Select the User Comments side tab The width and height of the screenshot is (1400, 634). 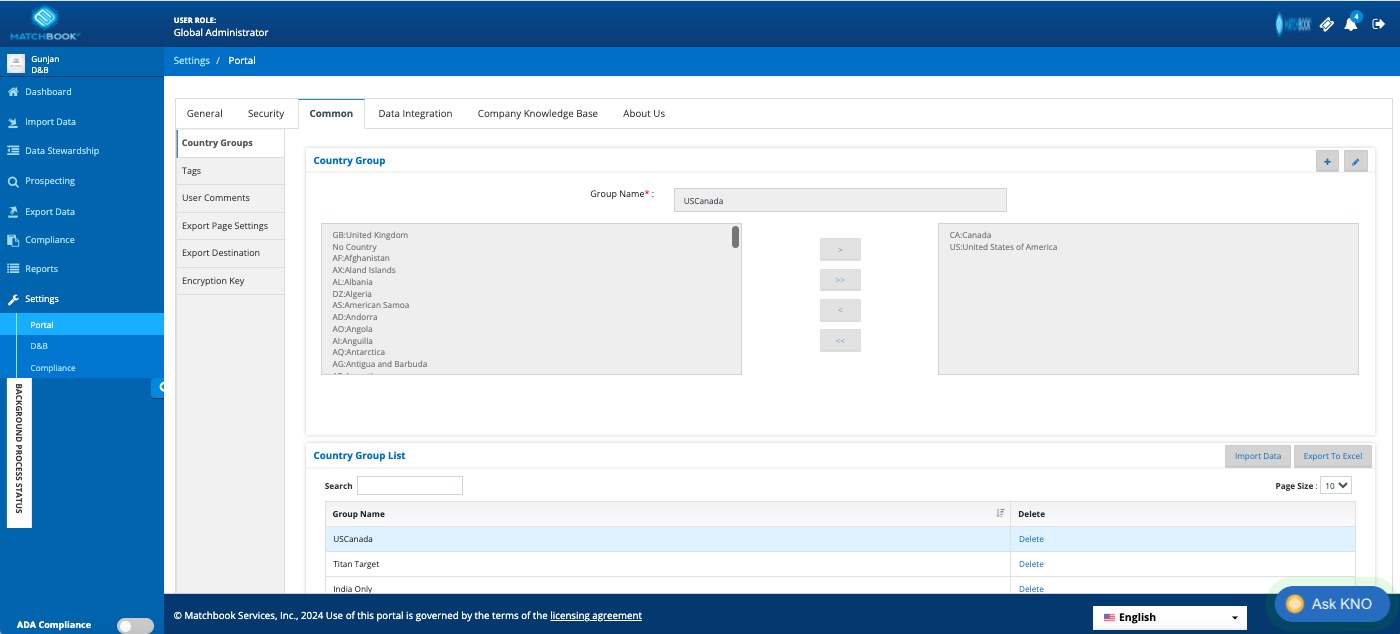[230, 198]
